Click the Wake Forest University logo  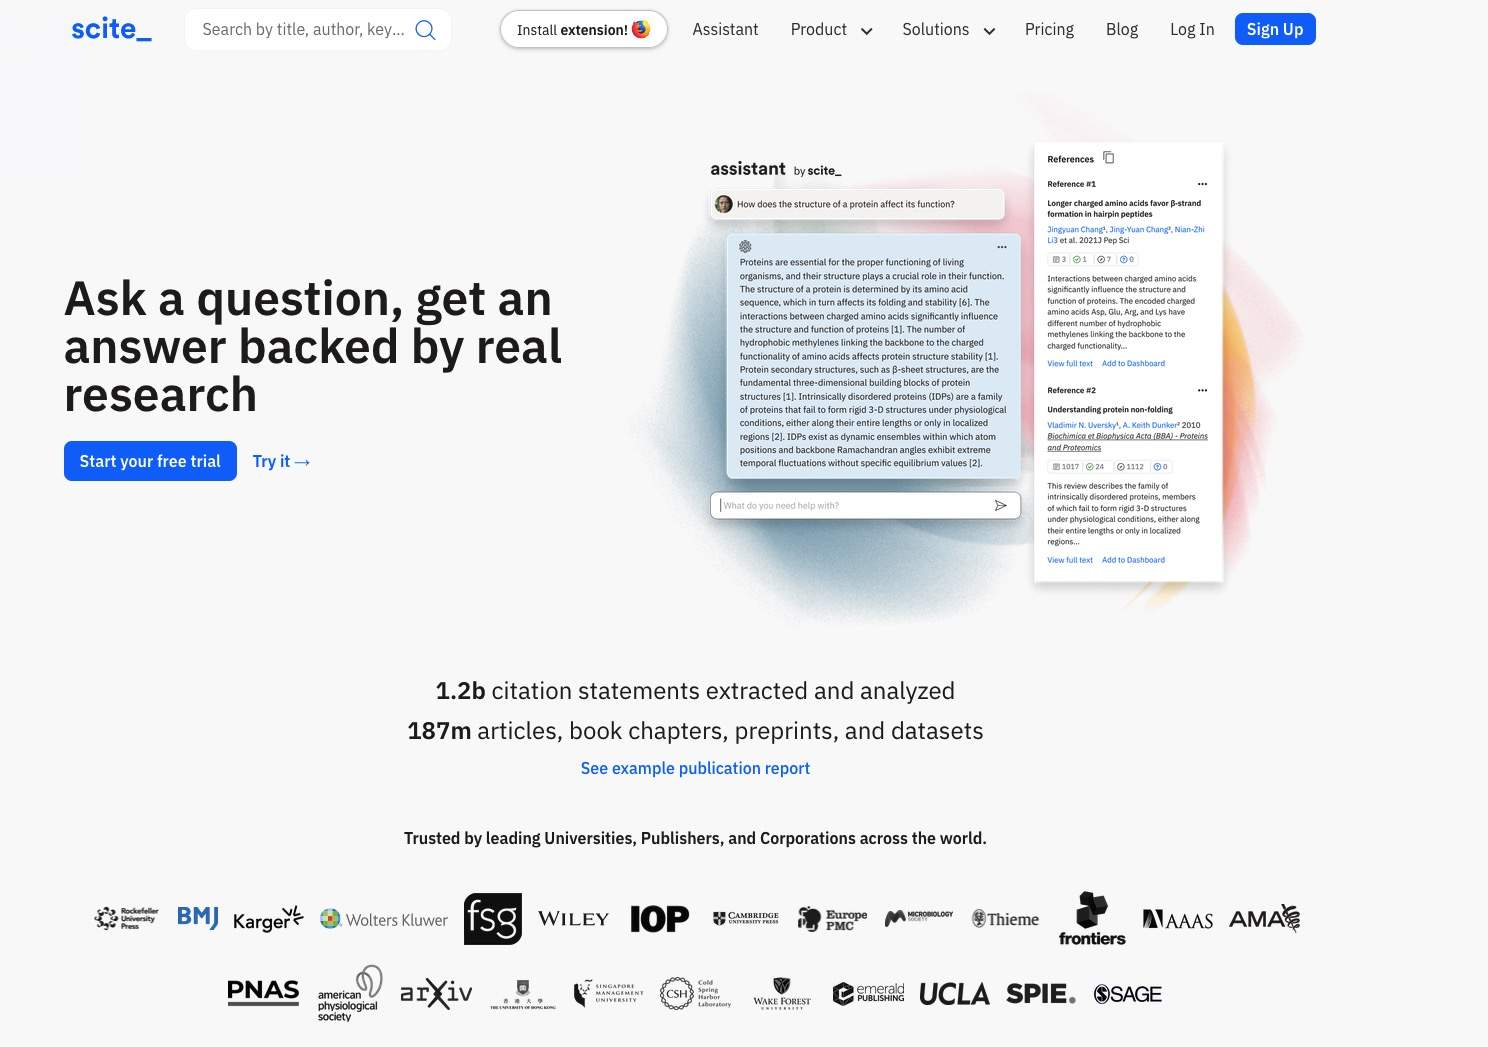[782, 994]
